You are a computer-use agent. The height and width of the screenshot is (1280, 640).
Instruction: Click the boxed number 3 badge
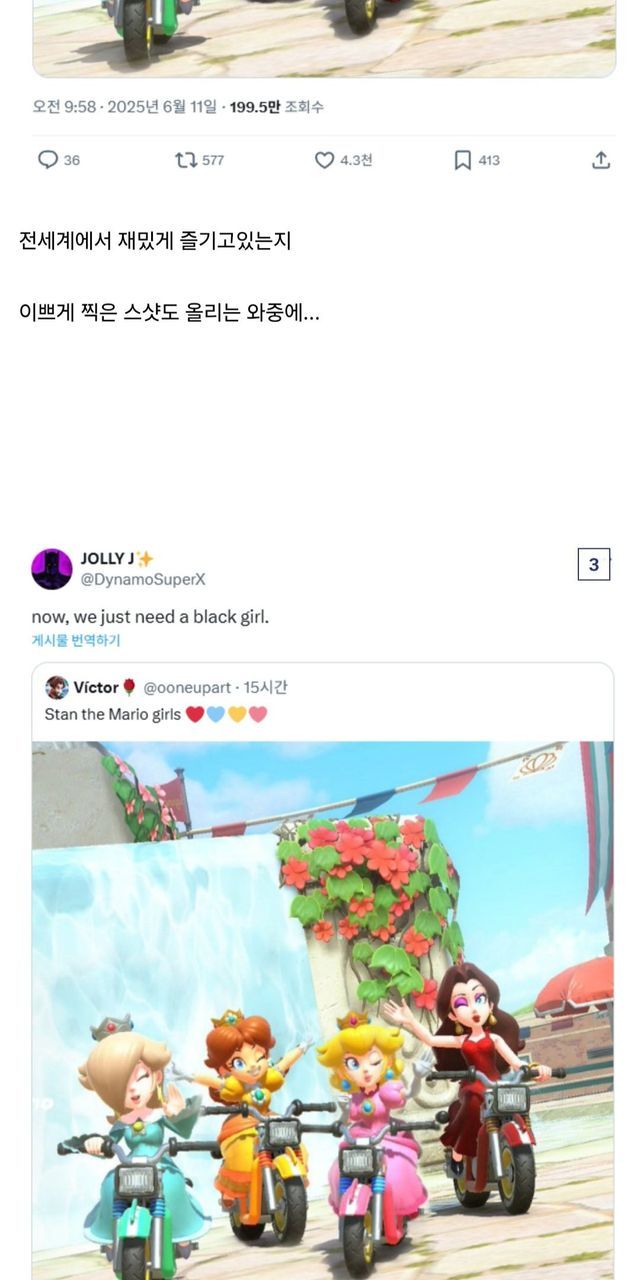point(593,565)
